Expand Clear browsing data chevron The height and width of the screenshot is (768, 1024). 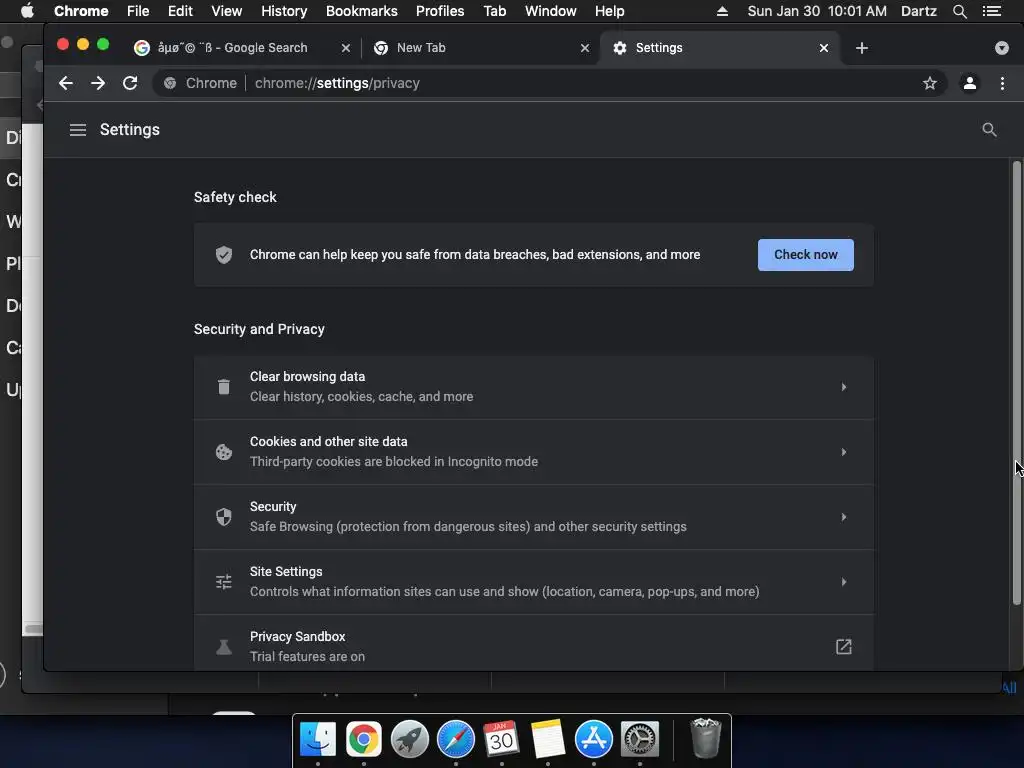point(844,387)
